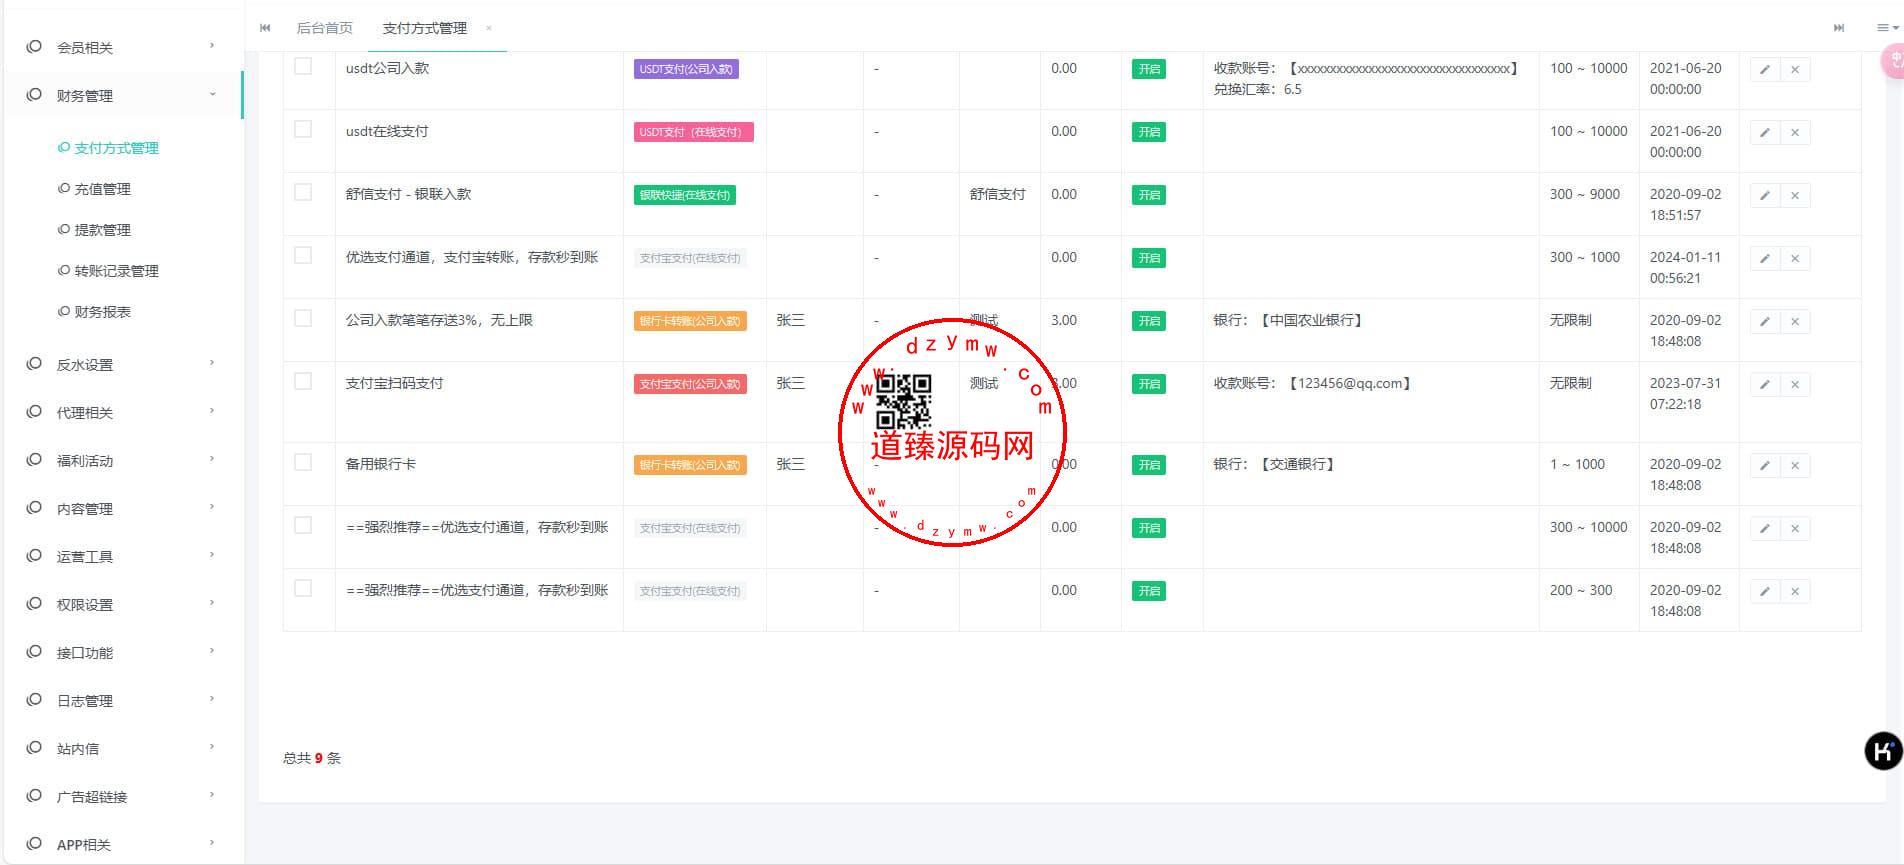Expand the 反水设置 menu chevron
Viewport: 1904px width, 865px height.
pos(212,363)
